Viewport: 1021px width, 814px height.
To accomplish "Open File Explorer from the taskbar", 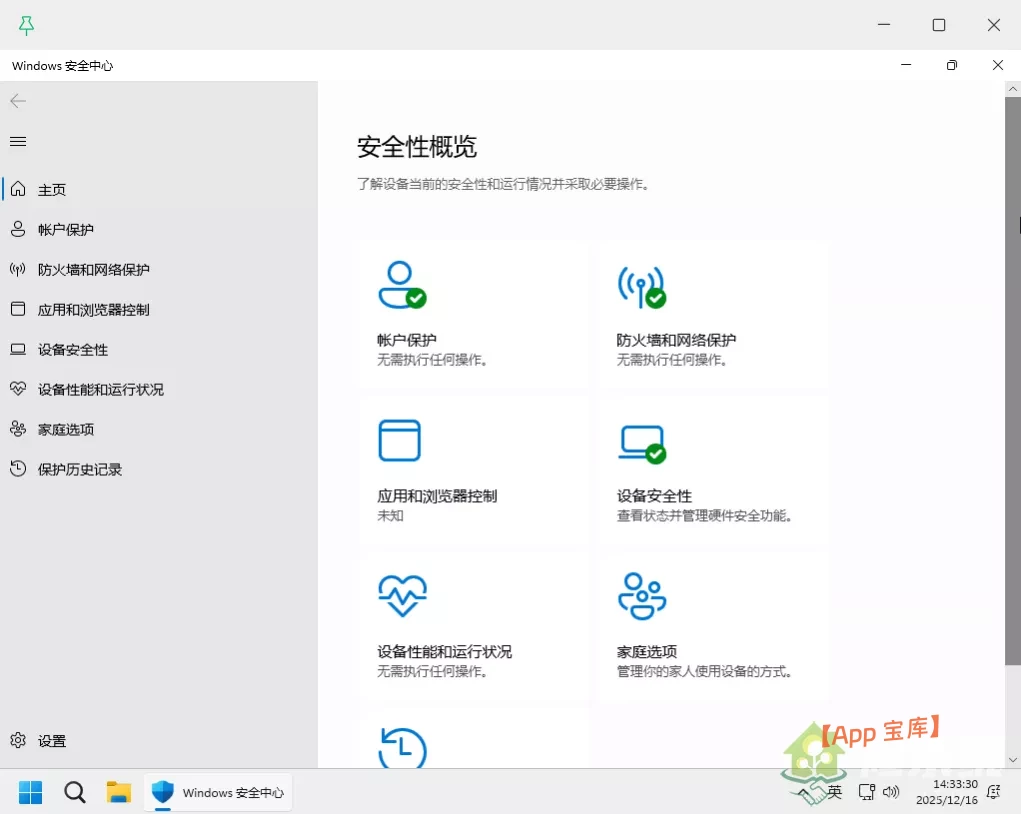I will click(119, 792).
